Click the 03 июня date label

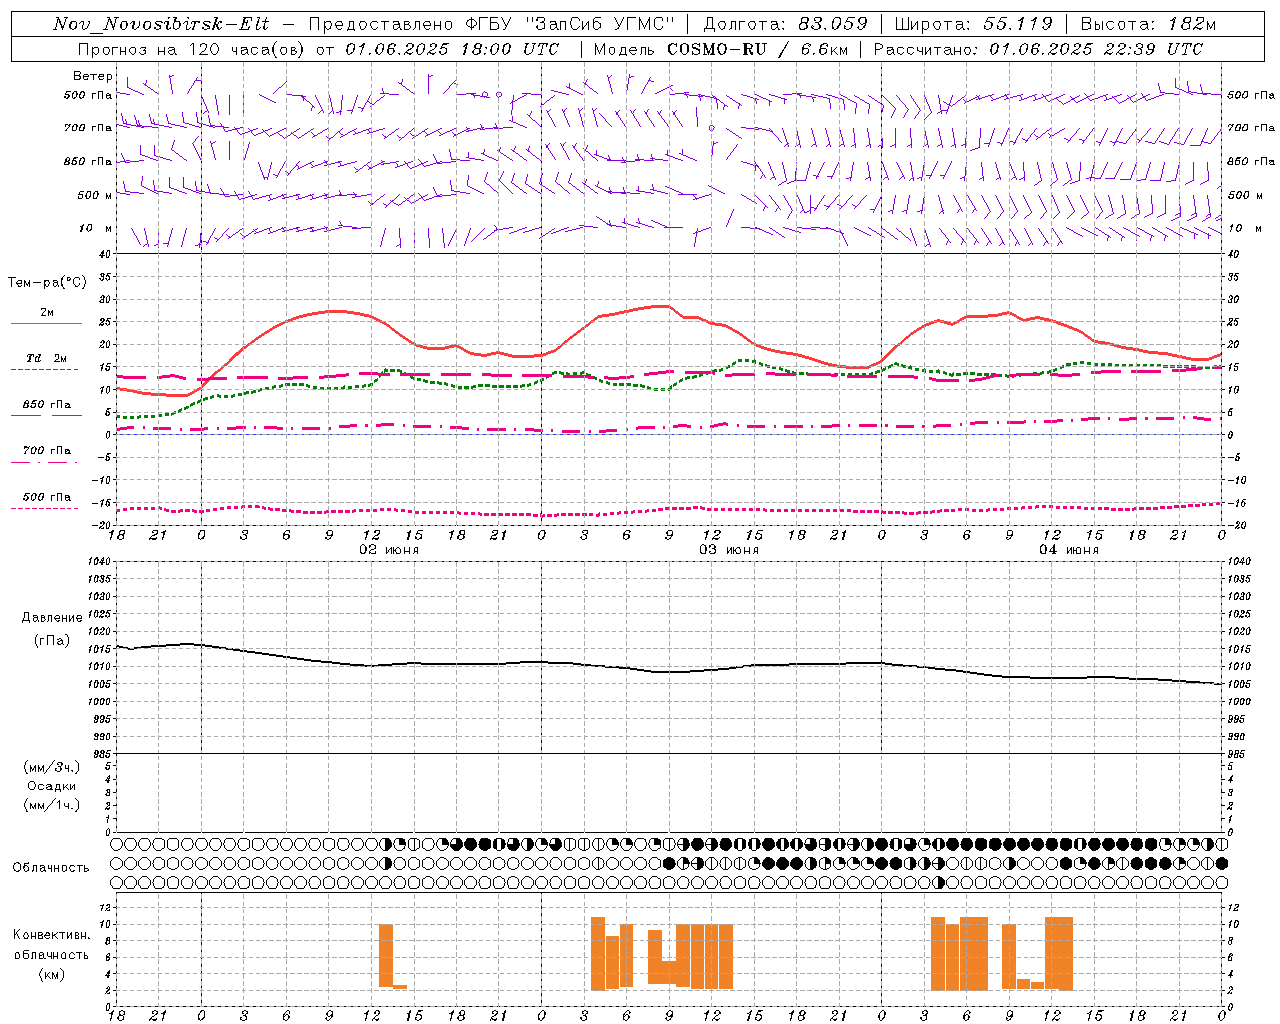click(x=729, y=550)
